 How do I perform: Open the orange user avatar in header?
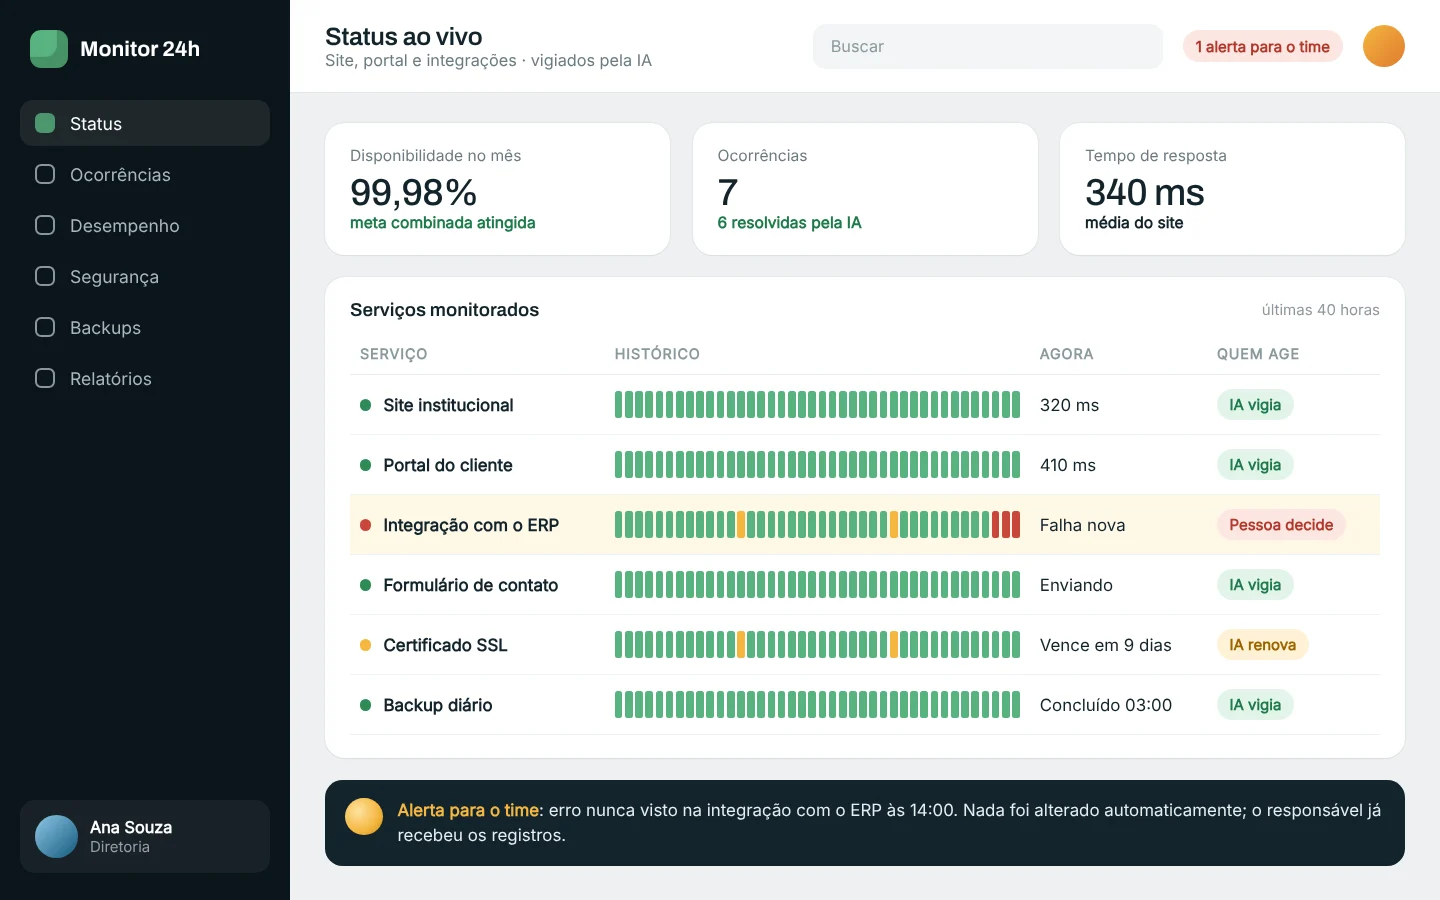pos(1384,46)
